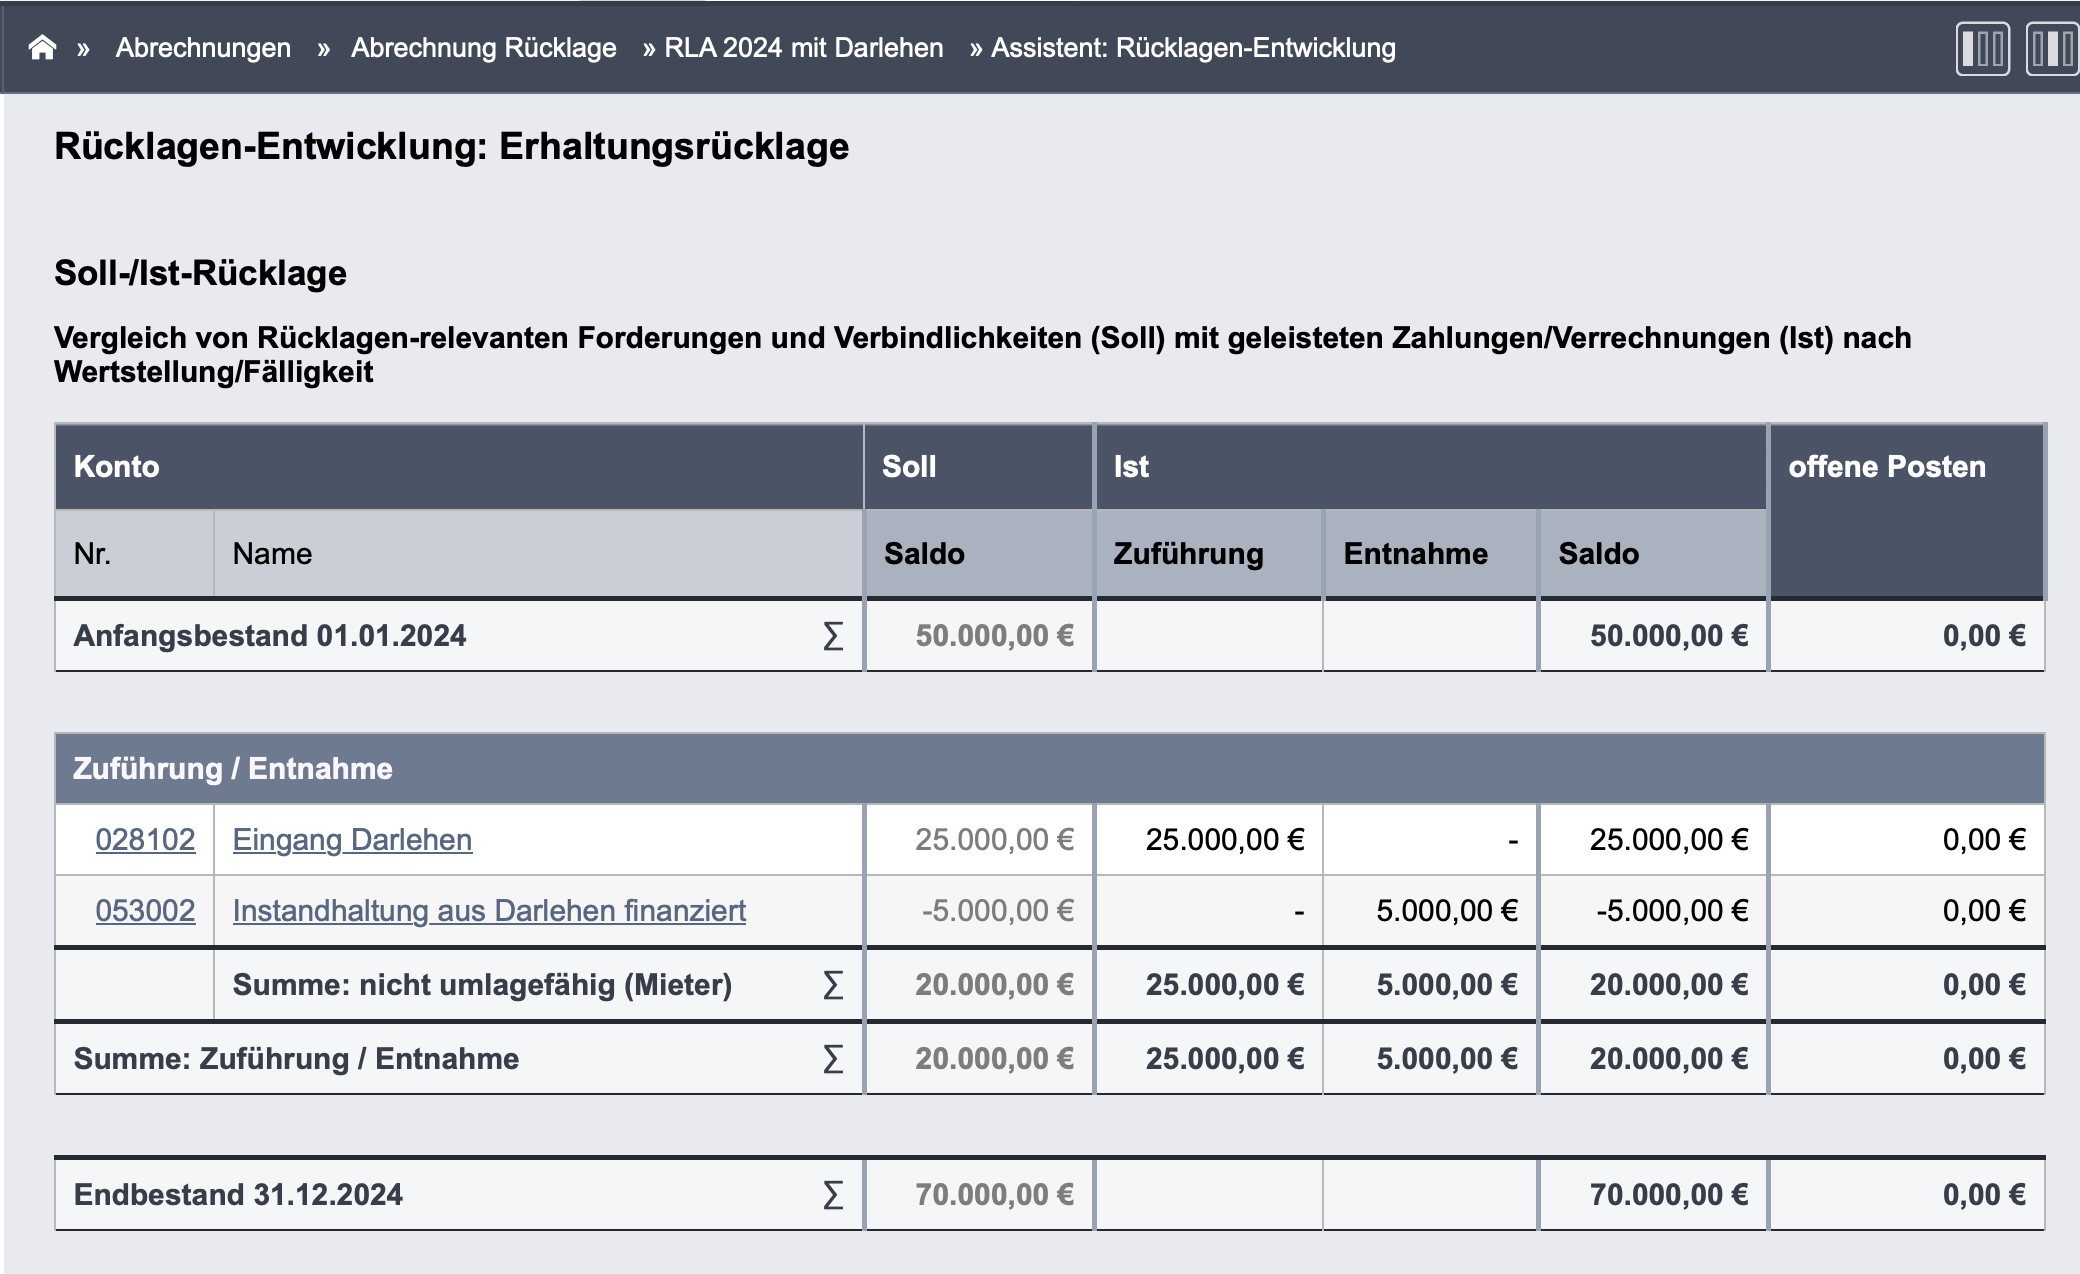Click Ist Saldo 50.000,00 € in Anfangsbestand row
The height and width of the screenshot is (1274, 2080).
pos(1669,636)
